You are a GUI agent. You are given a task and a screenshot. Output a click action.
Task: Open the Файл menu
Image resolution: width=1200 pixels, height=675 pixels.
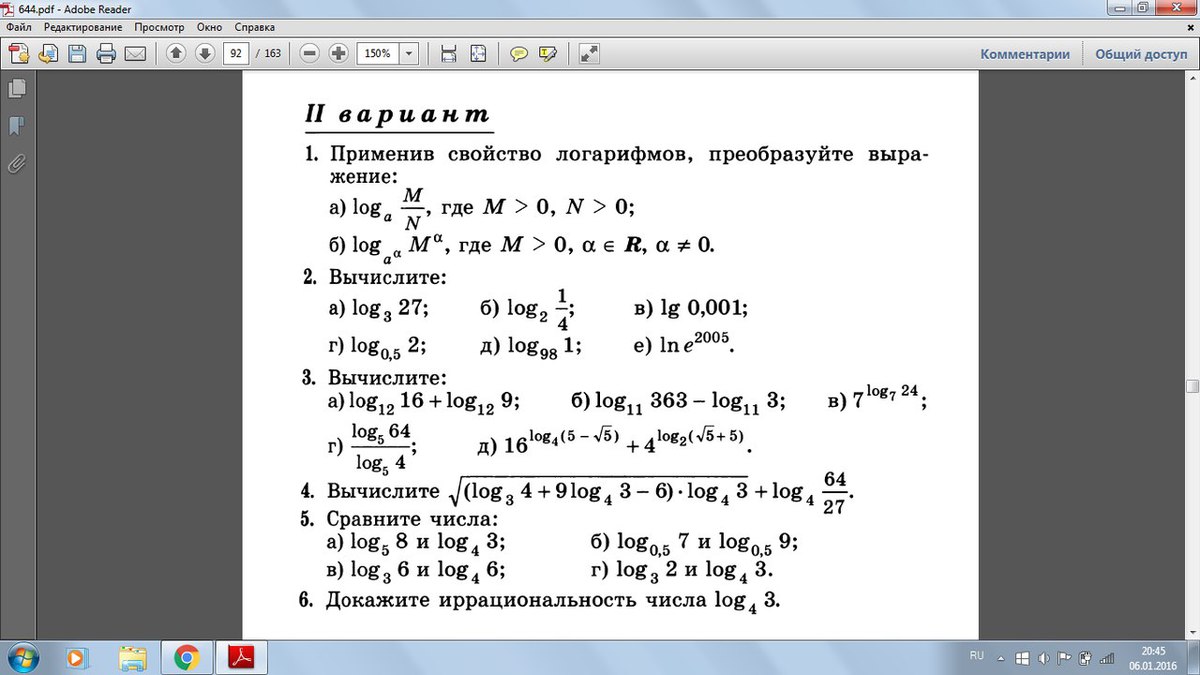tap(19, 27)
